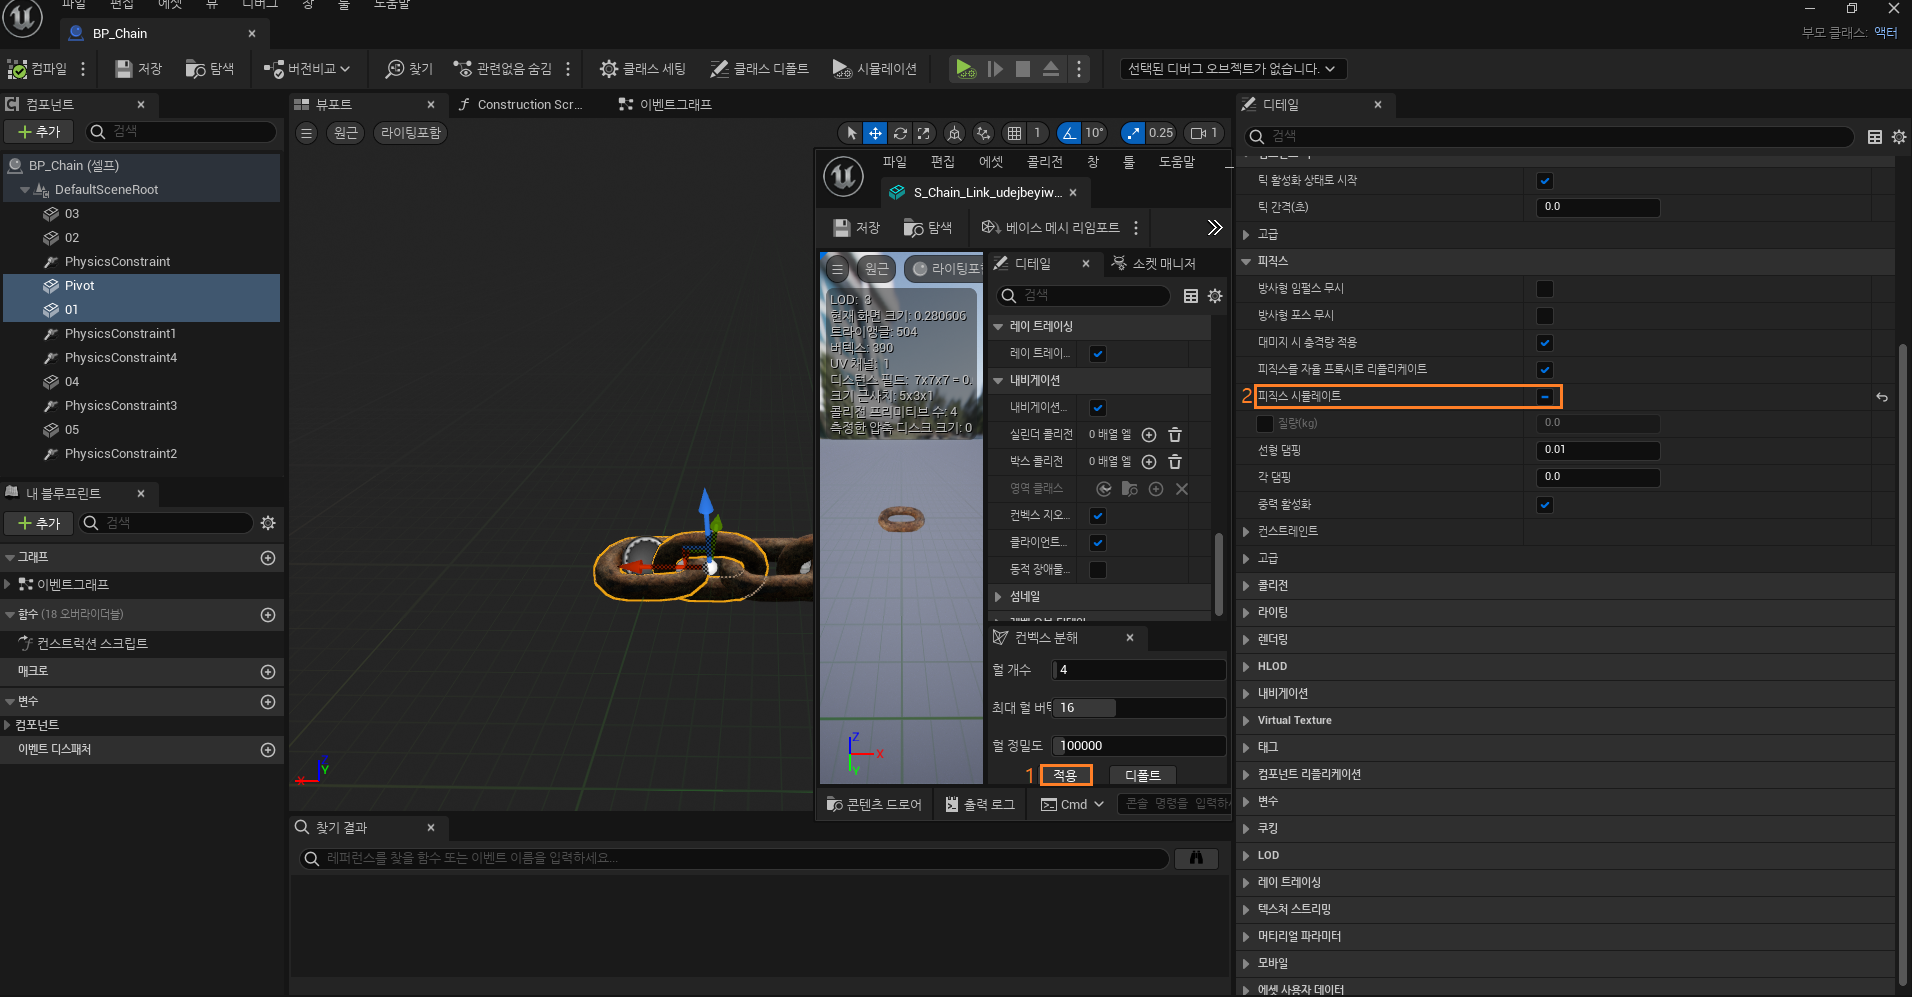Click the binoculars search icon in Find Results
The height and width of the screenshot is (997, 1912).
tap(1196, 858)
